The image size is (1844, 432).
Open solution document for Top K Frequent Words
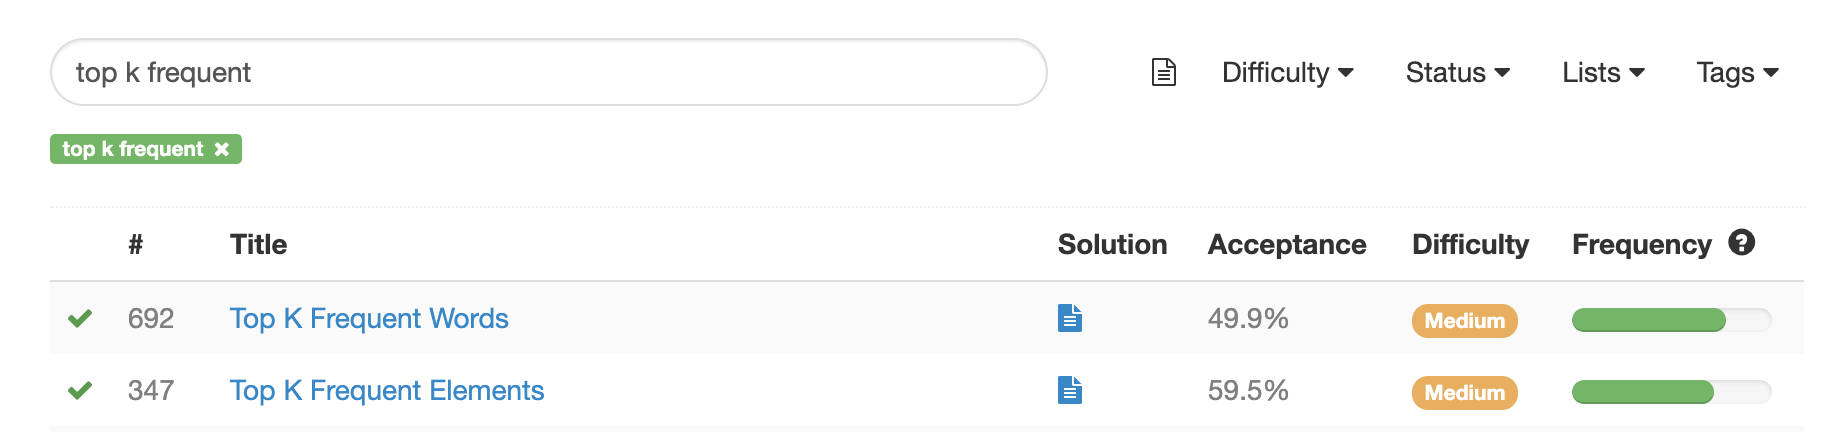click(x=1069, y=318)
